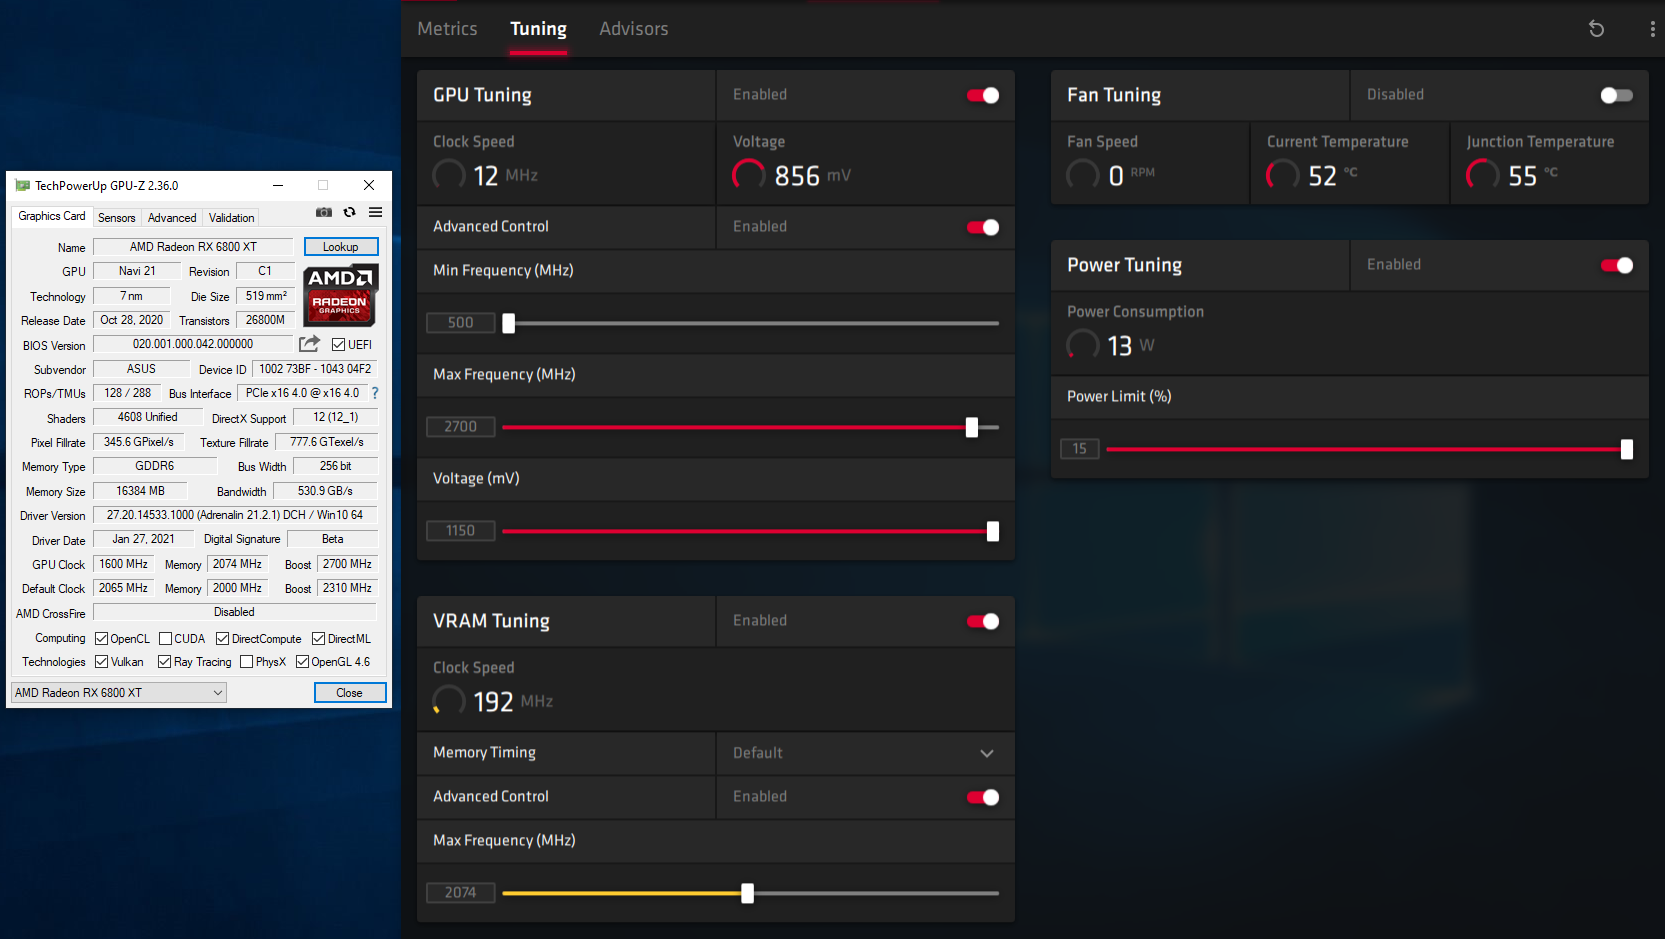Disable the Power Tuning toggle
The height and width of the screenshot is (939, 1665).
tap(1616, 265)
